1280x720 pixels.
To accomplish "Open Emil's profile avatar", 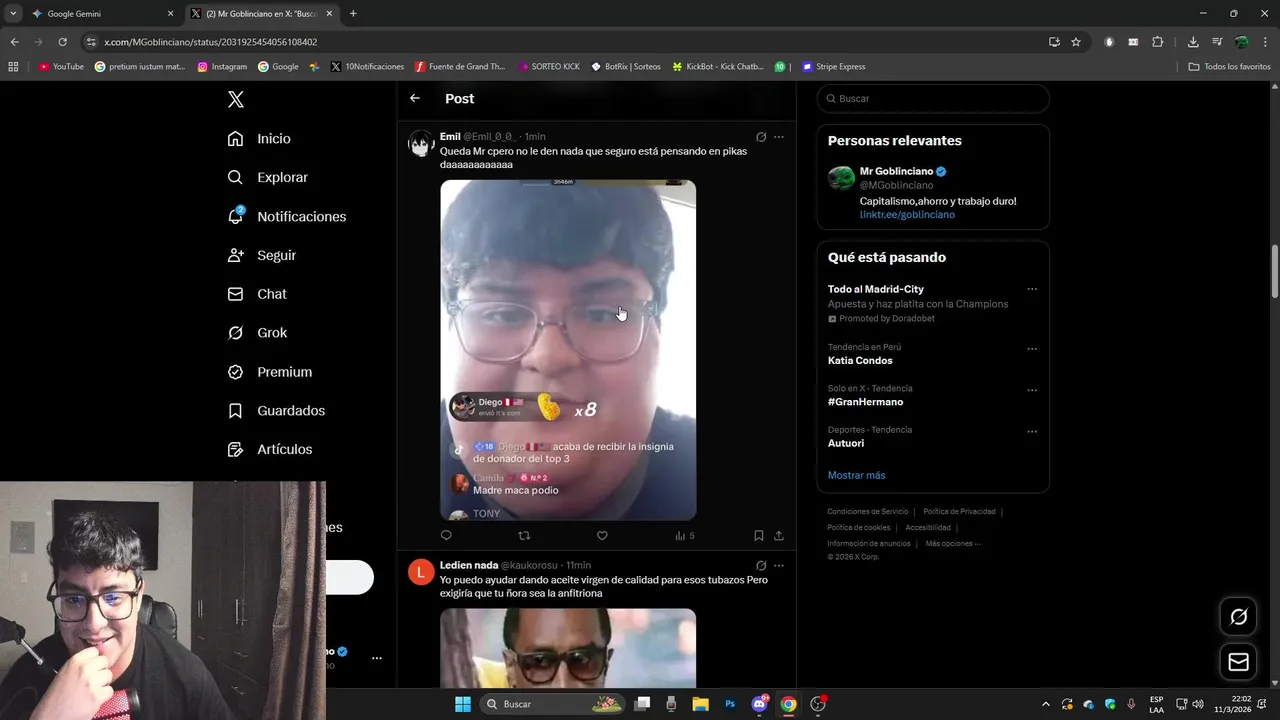I will point(421,144).
